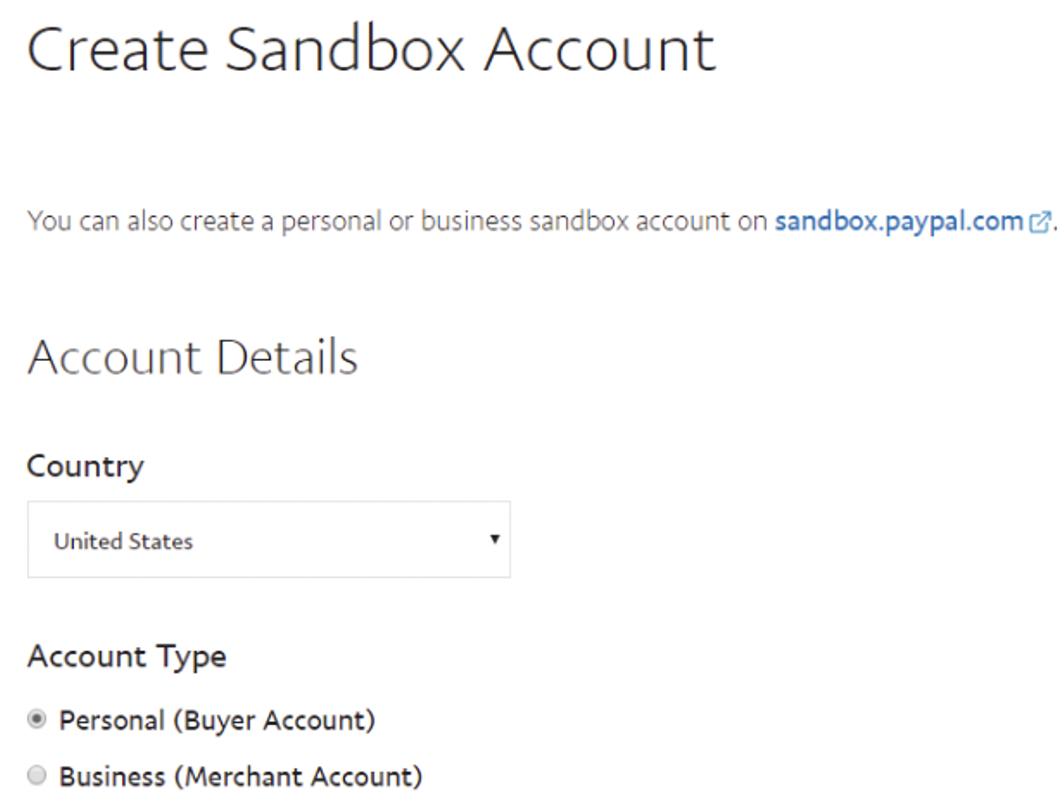This screenshot has height=810, width=1064.
Task: Click the word 'Create' in the page title
Action: tap(117, 48)
